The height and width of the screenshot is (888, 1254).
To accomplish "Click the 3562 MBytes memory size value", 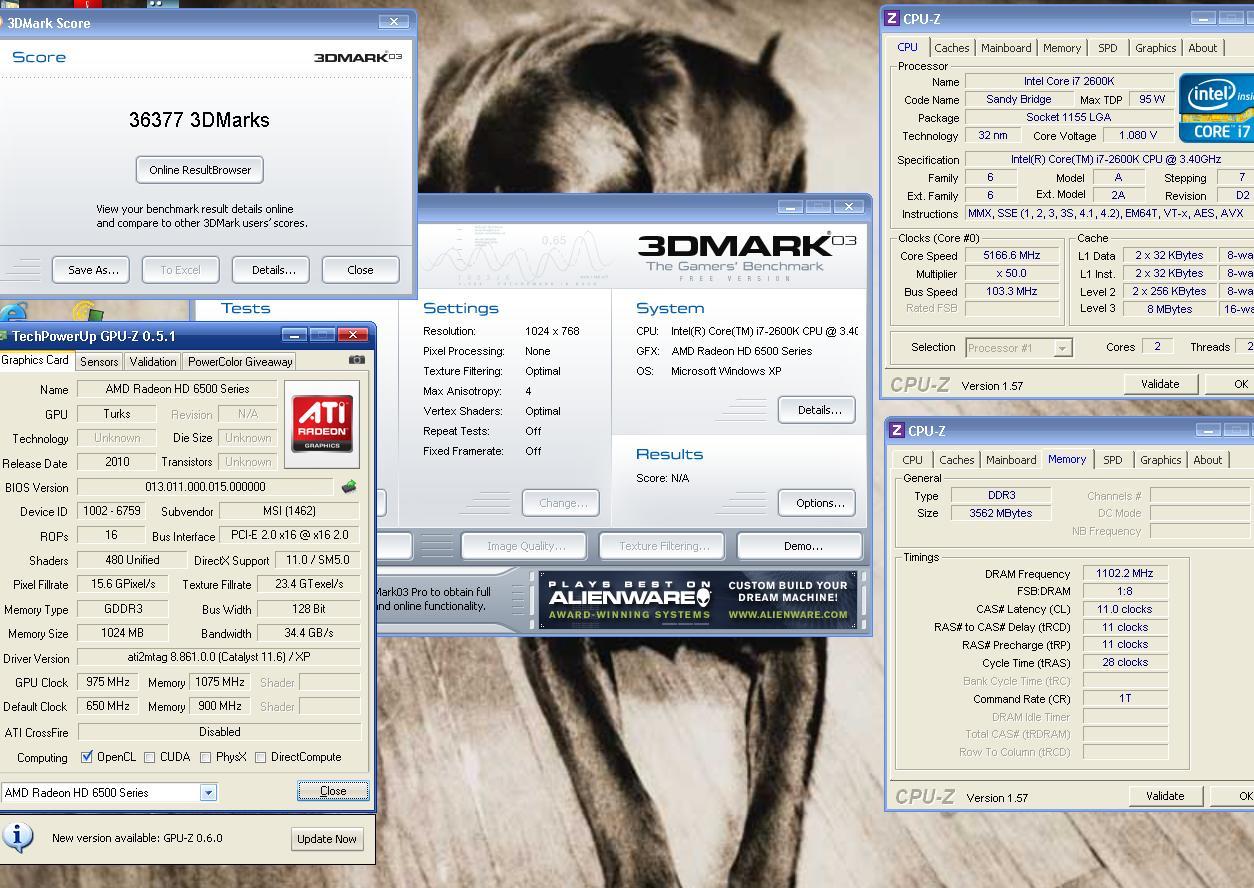I will coord(1001,513).
